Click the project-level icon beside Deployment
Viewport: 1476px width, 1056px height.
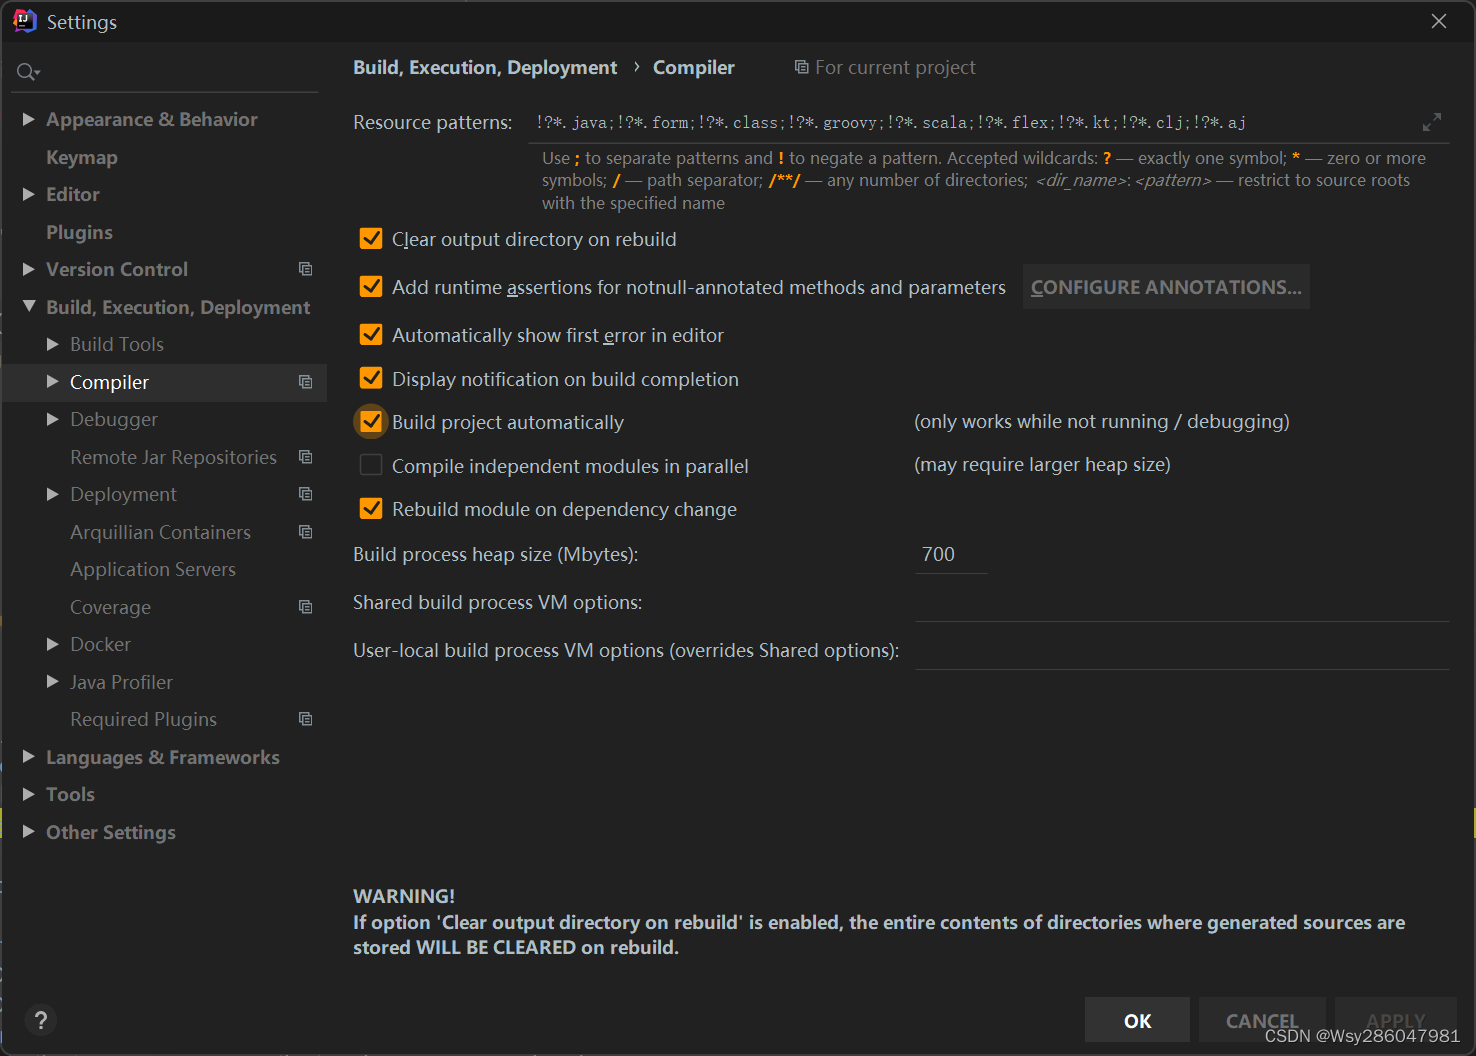point(306,494)
